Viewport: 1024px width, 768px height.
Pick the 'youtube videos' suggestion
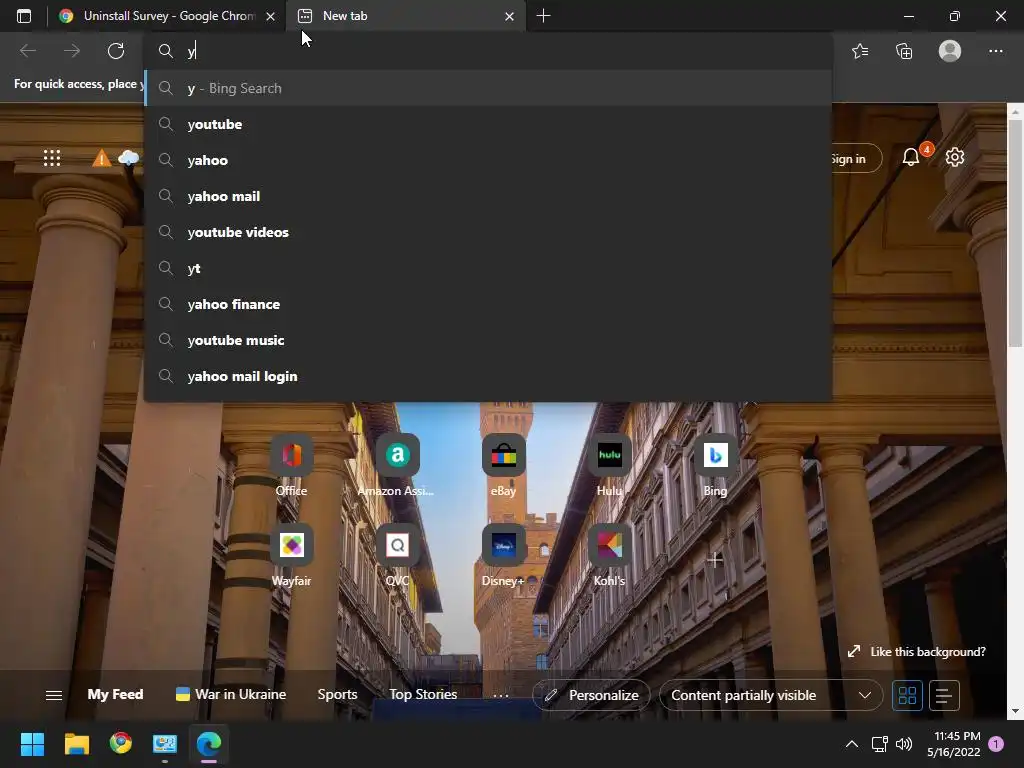pyautogui.click(x=488, y=232)
